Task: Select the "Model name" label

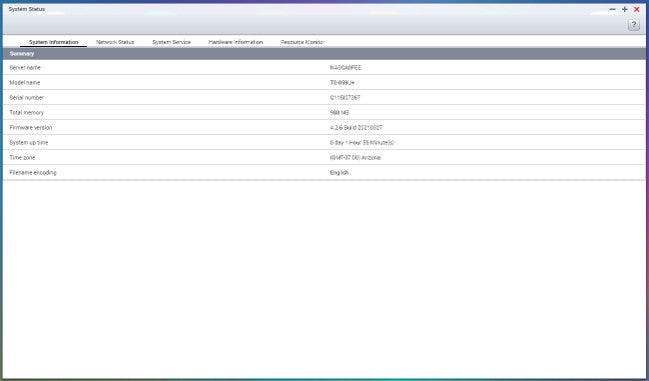Action: pyautogui.click(x=25, y=83)
